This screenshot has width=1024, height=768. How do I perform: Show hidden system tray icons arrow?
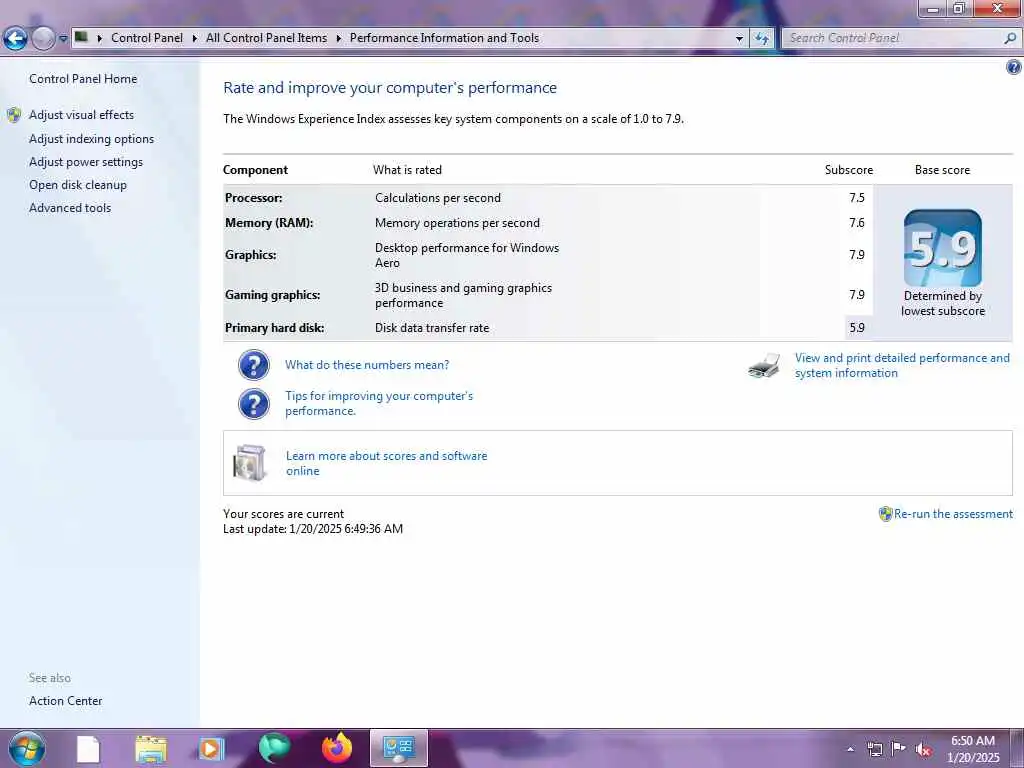tap(850, 749)
